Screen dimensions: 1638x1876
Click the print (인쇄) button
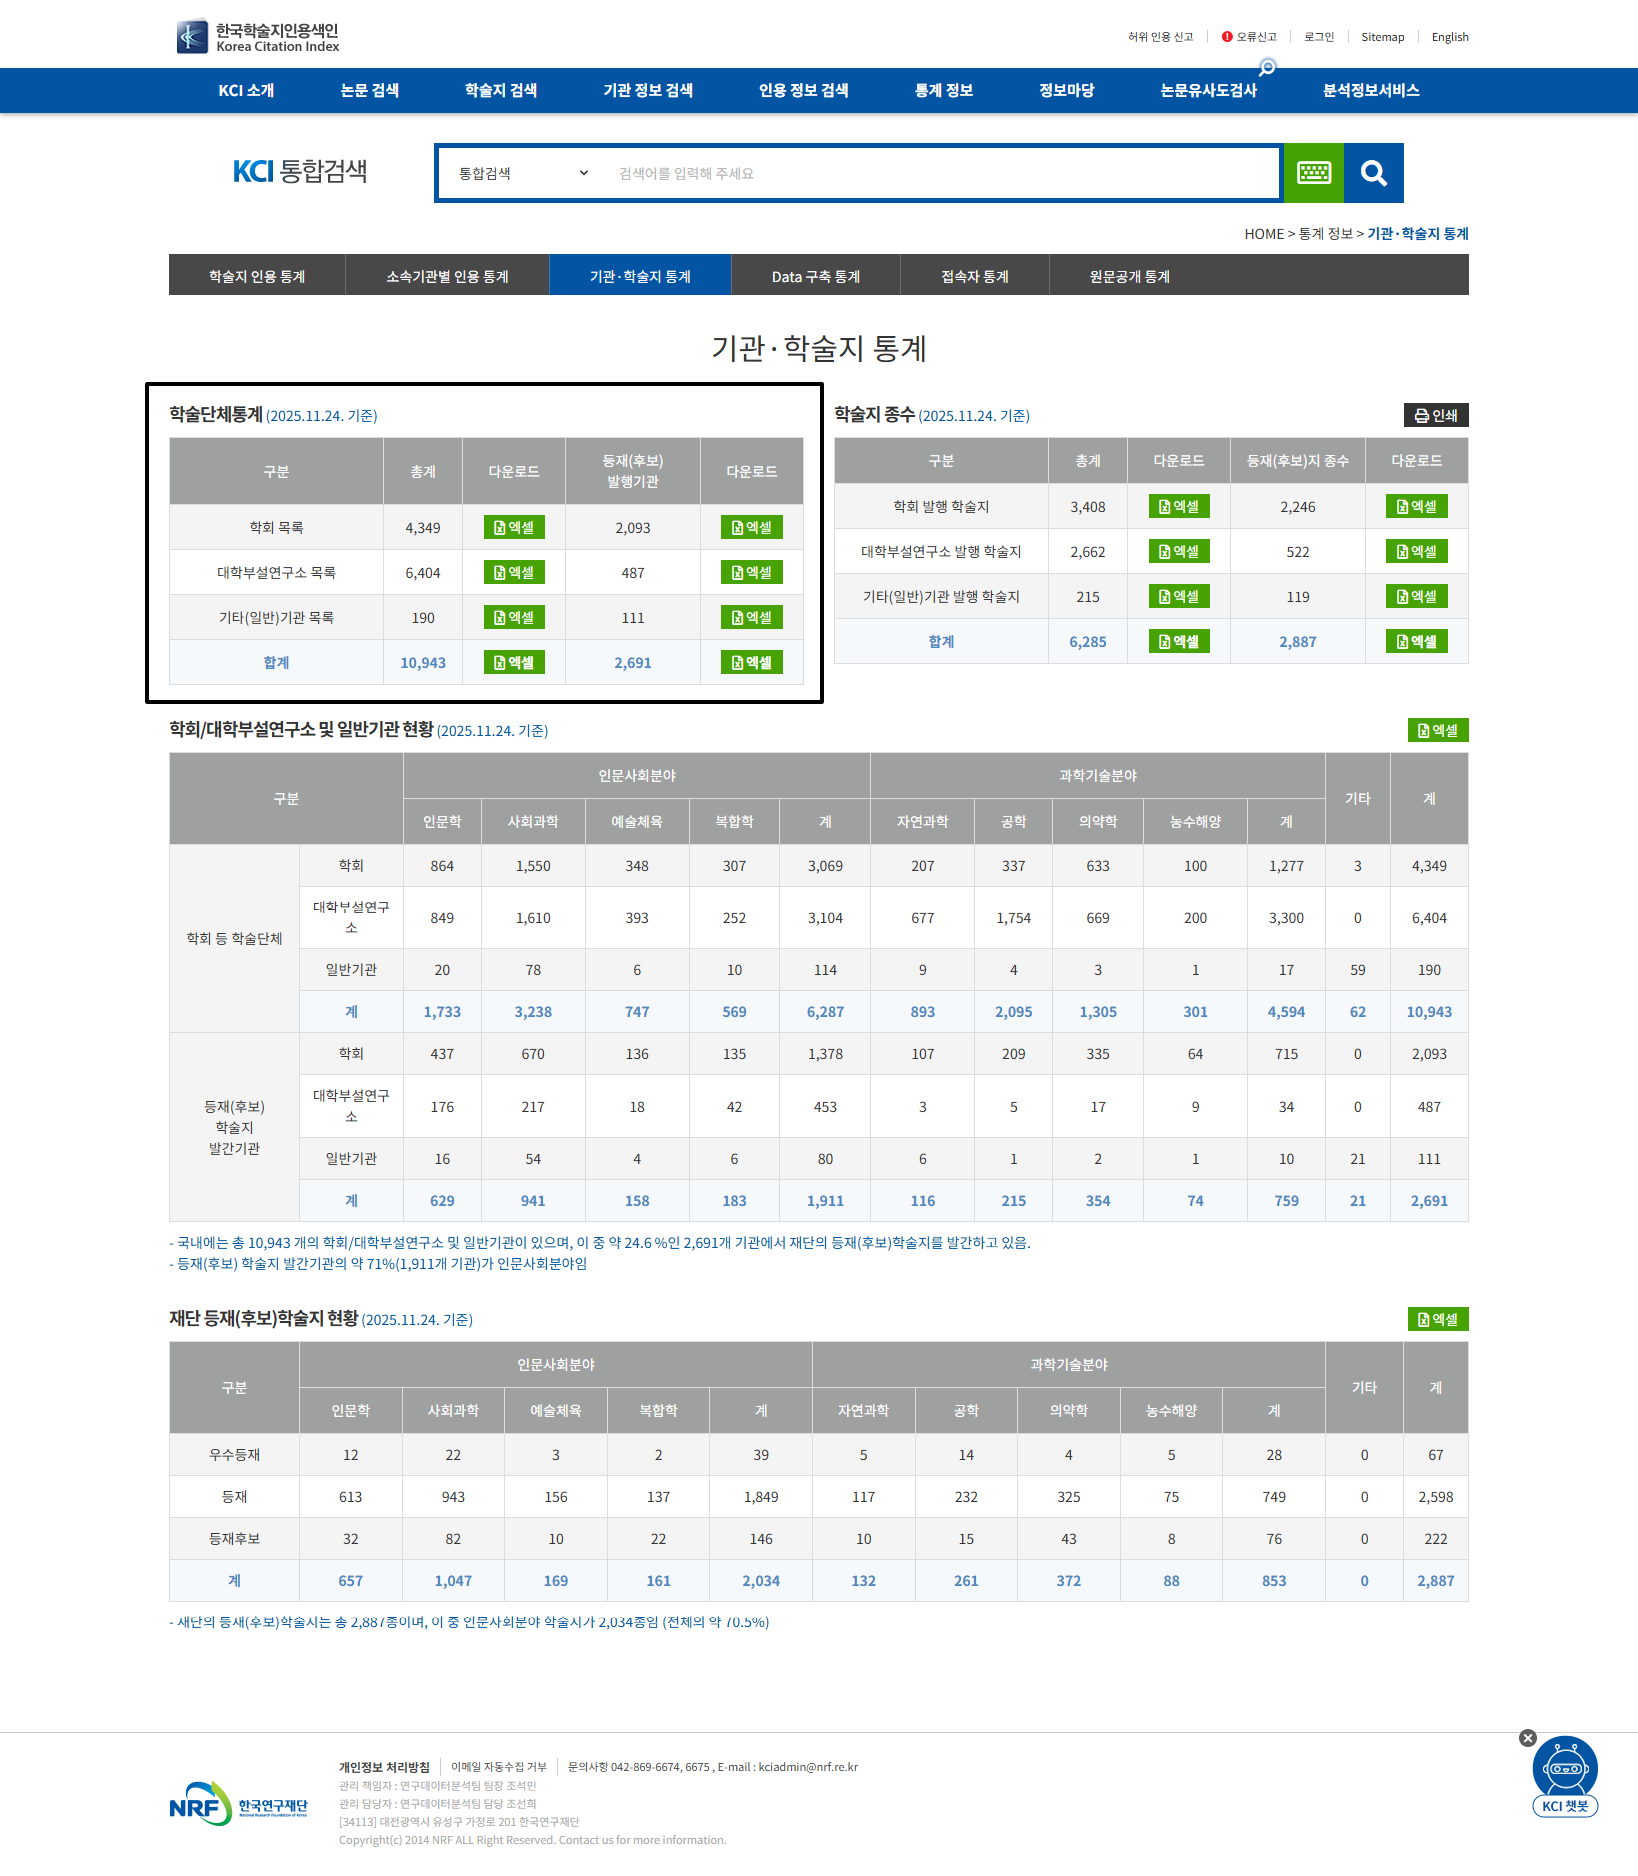1435,415
